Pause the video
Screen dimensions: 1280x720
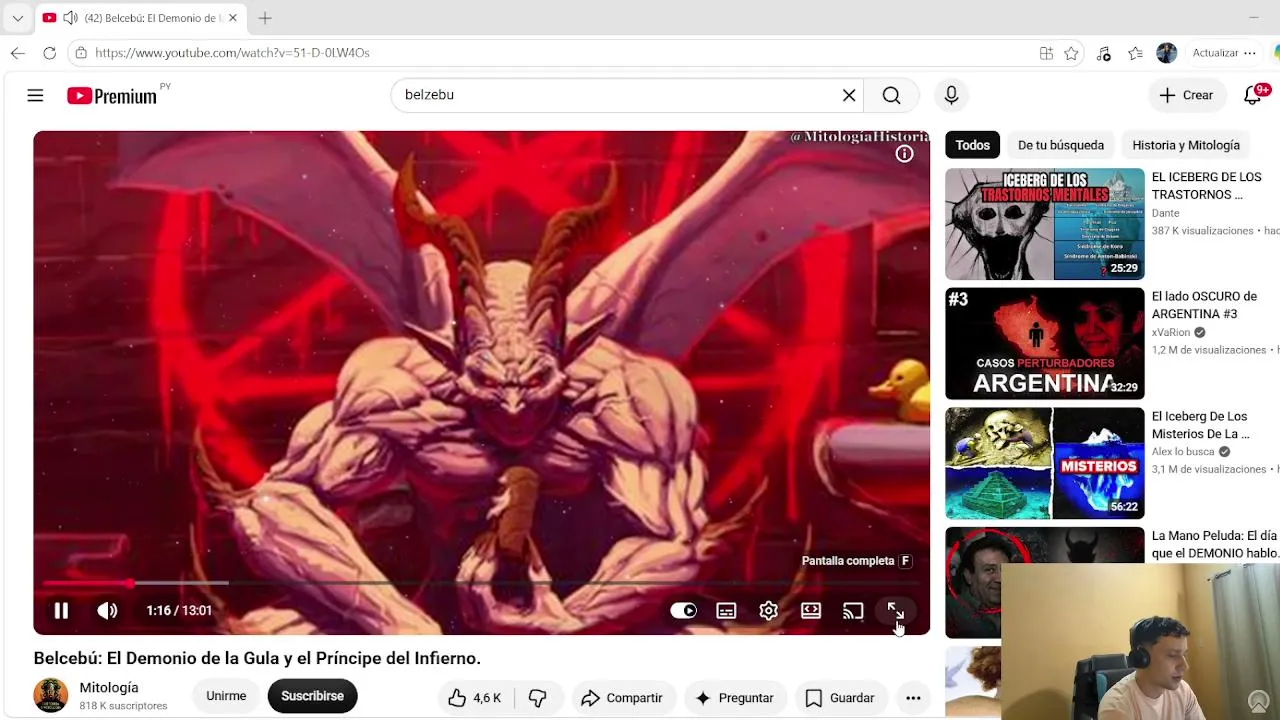pyautogui.click(x=61, y=610)
